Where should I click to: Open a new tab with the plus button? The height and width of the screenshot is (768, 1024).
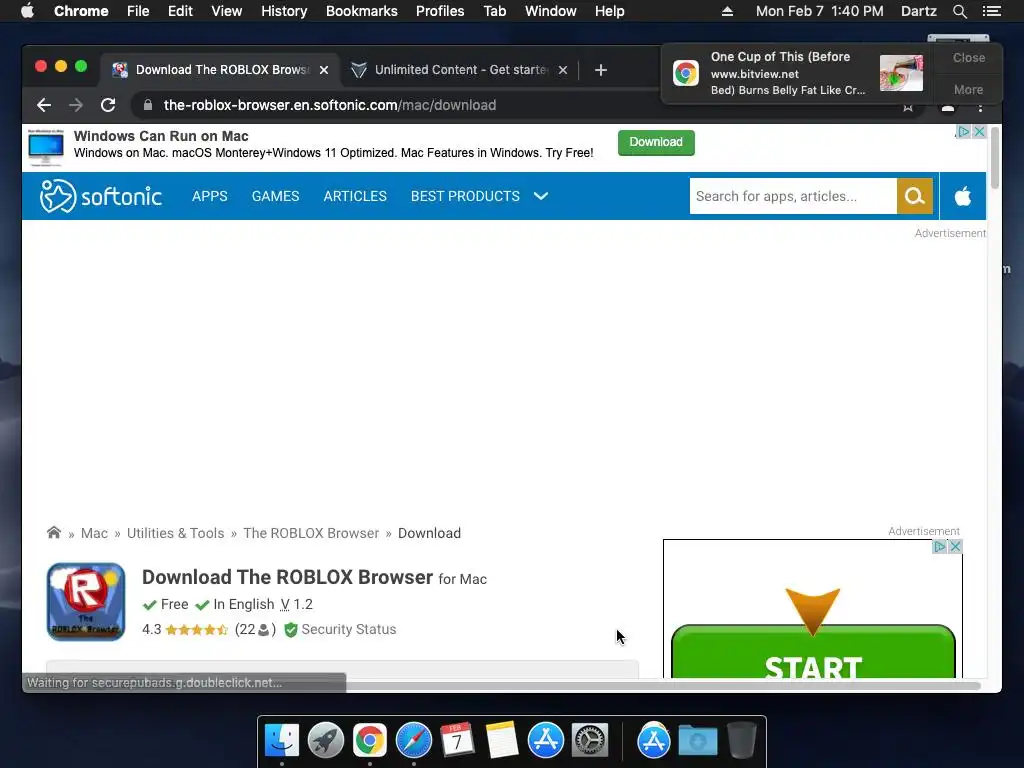601,70
